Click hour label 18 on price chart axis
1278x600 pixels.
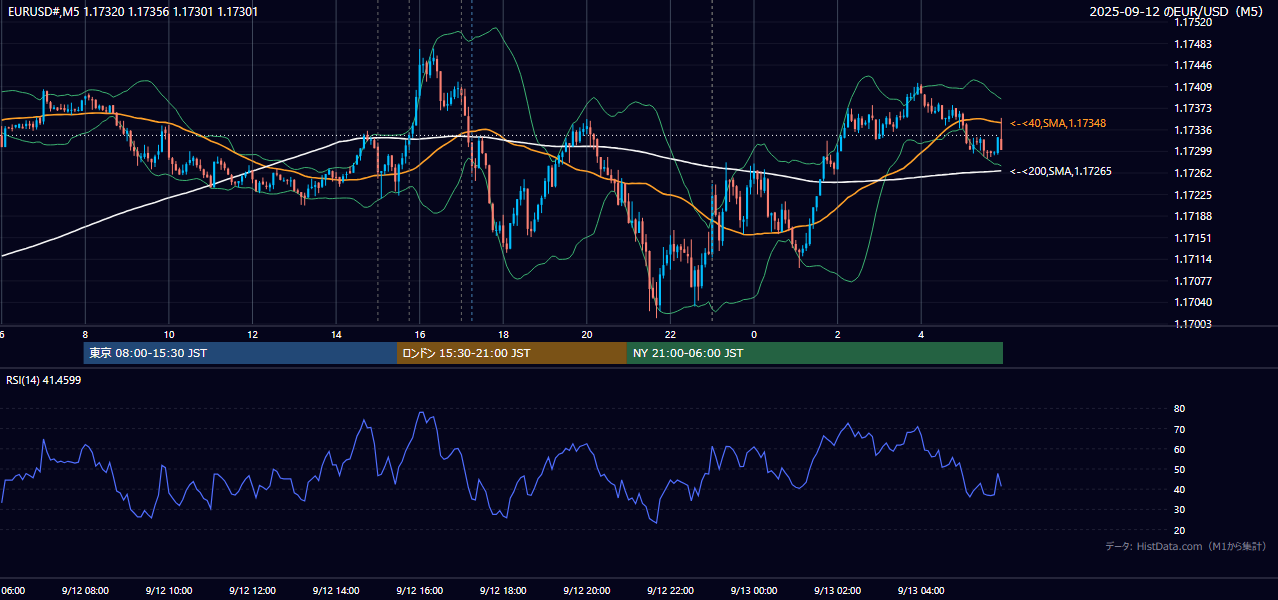coord(503,334)
